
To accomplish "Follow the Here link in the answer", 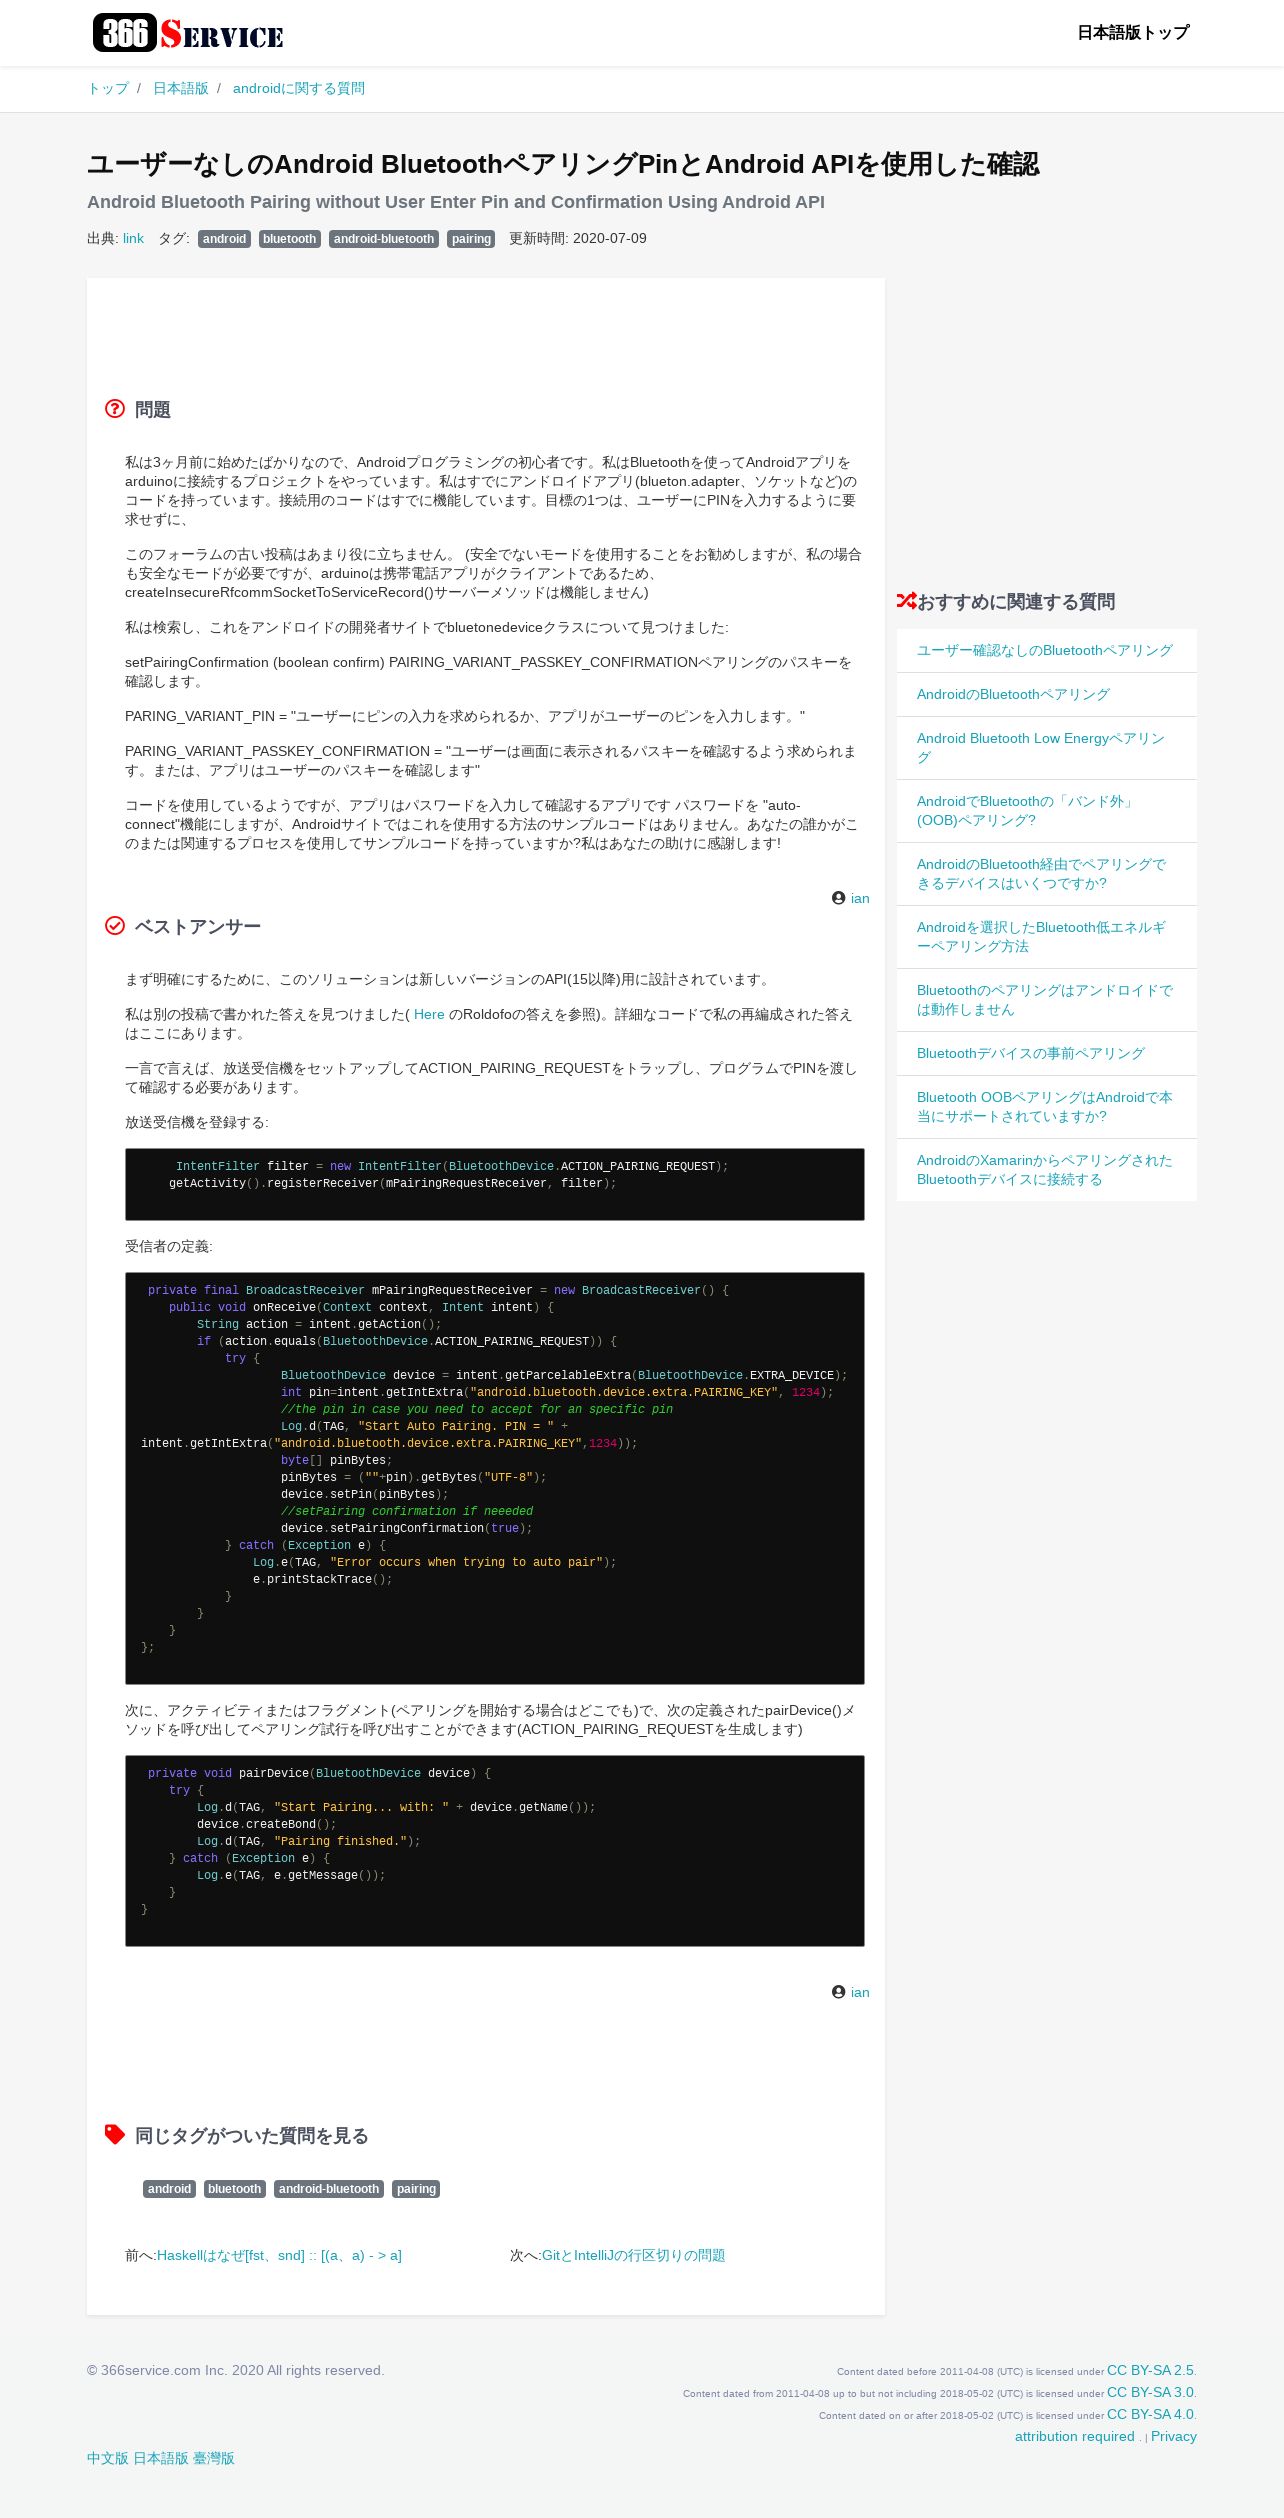I will point(429,1014).
